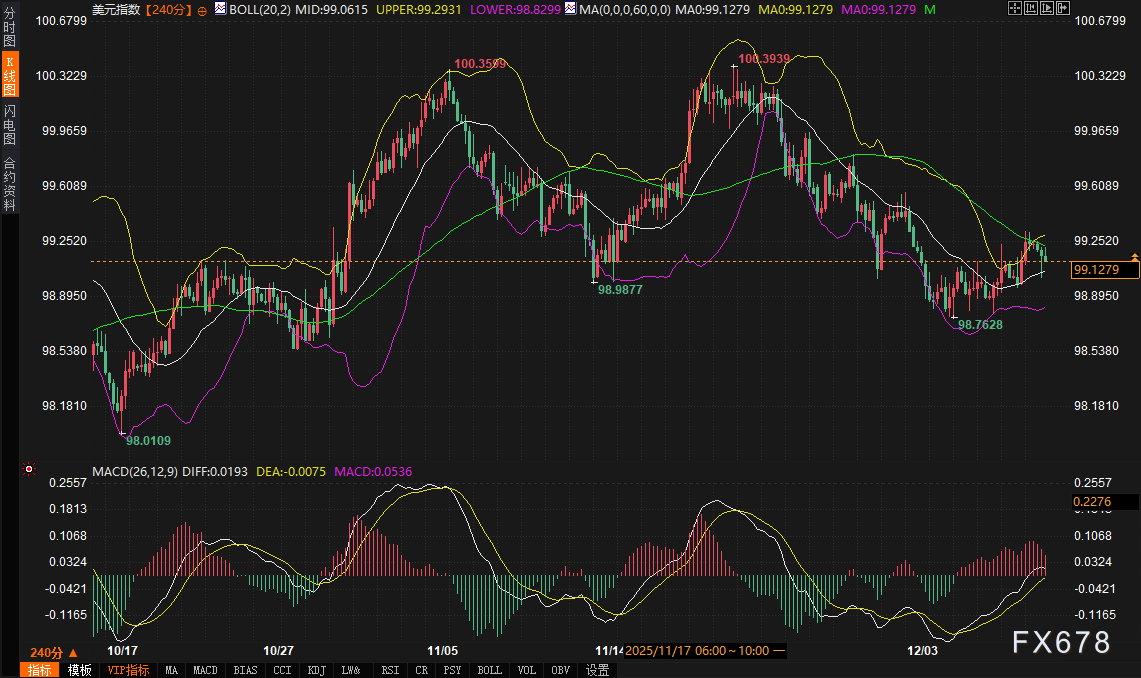Click the orange crosshair icon beside 【240分】
Image resolution: width=1141 pixels, height=678 pixels.
(x=203, y=9)
